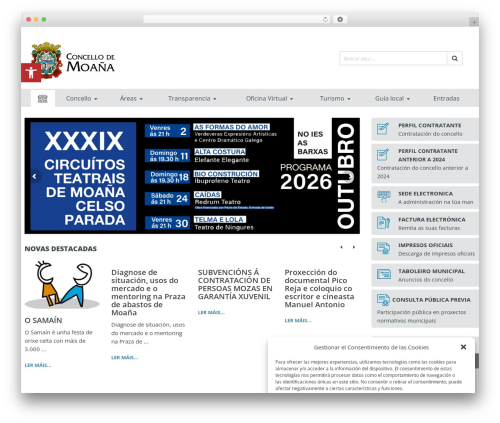This screenshot has width=500, height=423.
Task: Show previous Novas Destacadas items
Action: tap(341, 247)
